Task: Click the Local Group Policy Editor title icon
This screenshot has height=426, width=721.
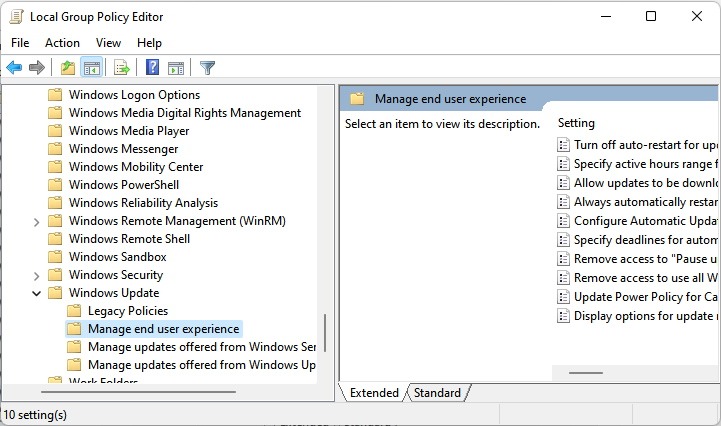Action: [16, 17]
